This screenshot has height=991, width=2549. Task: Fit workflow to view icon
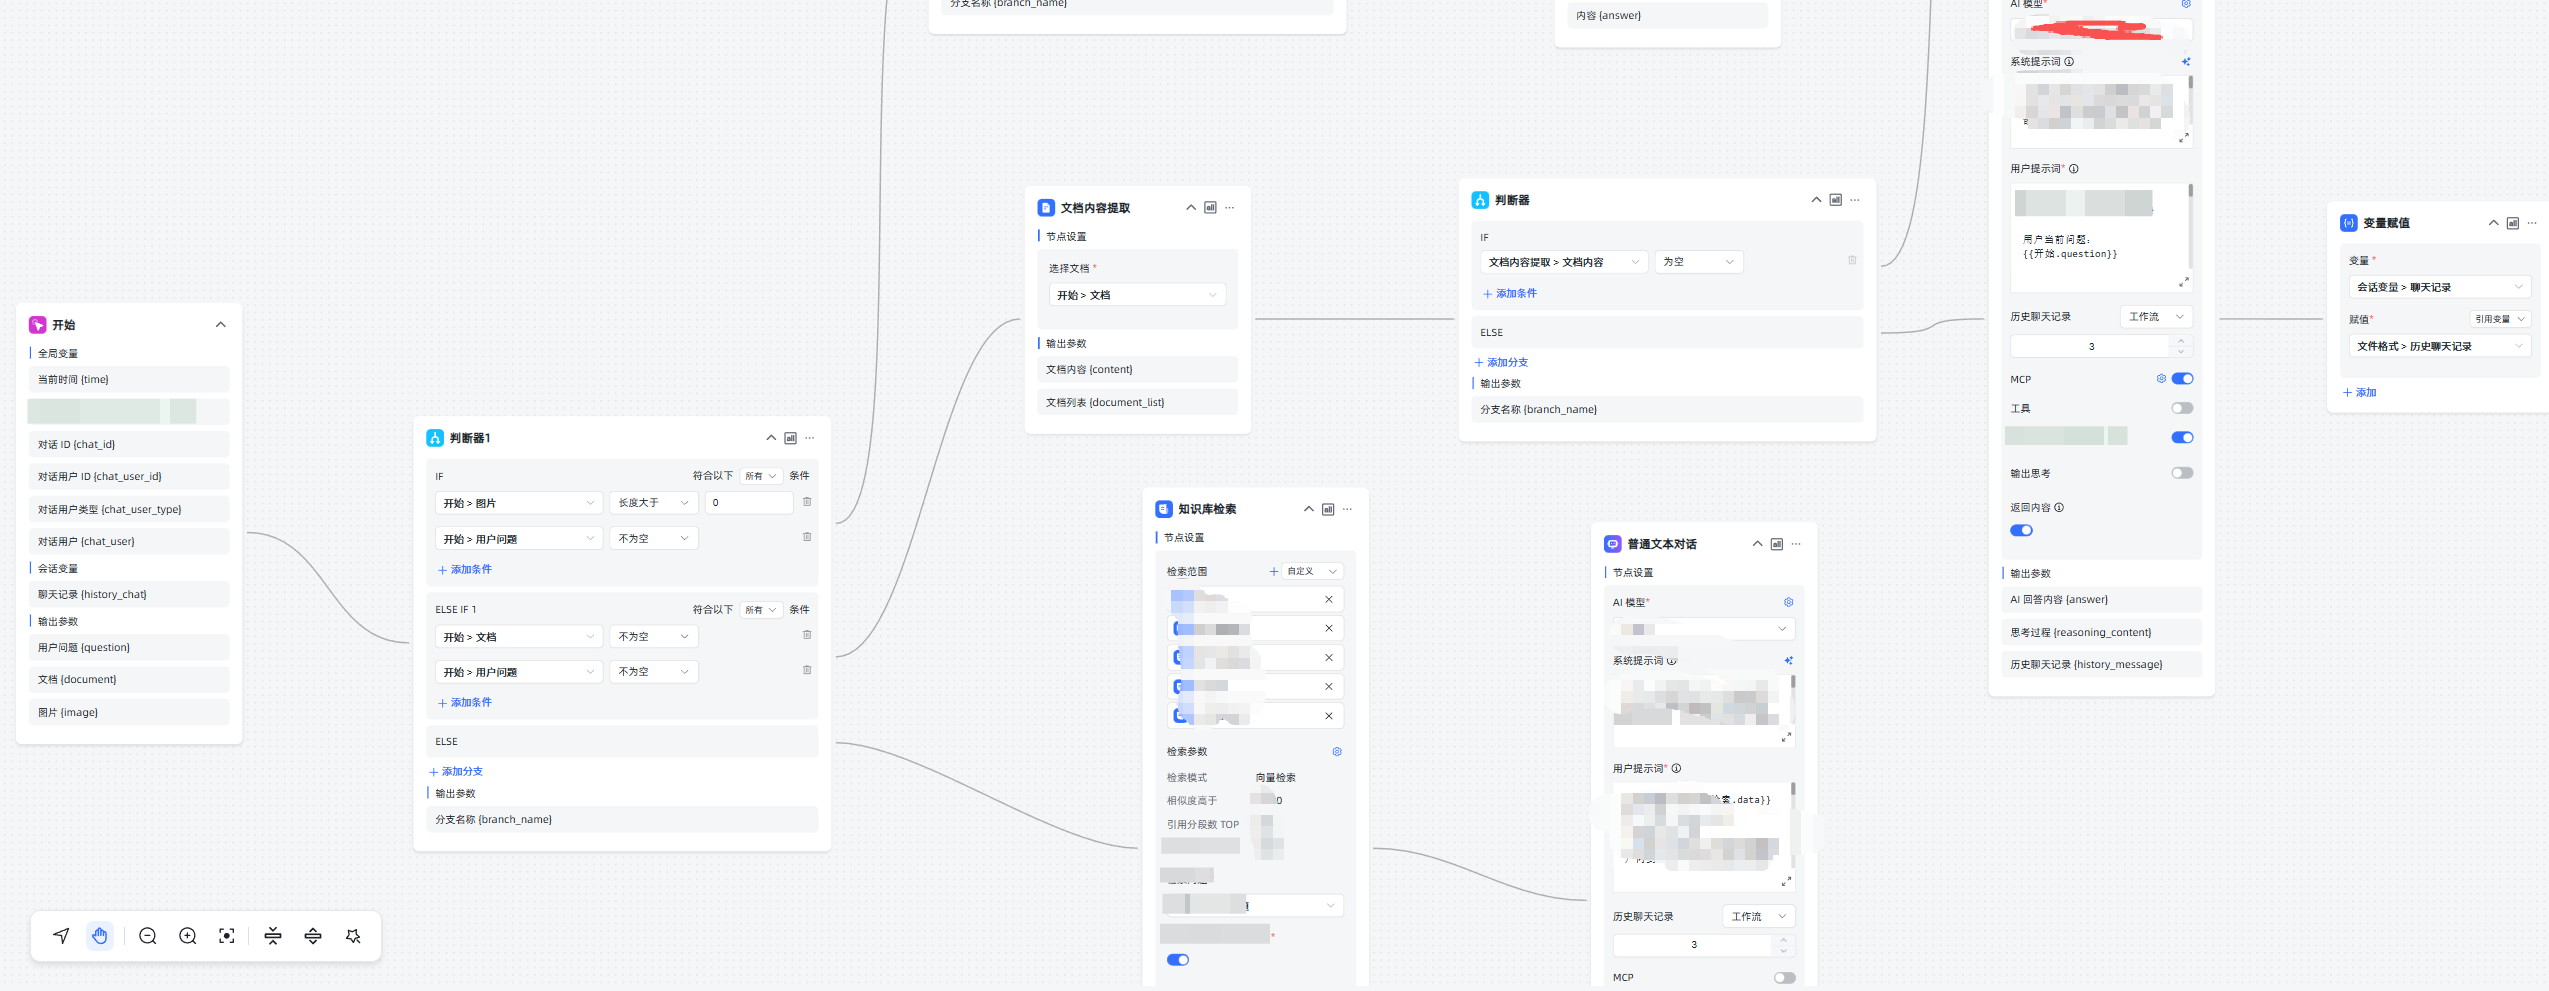pyautogui.click(x=227, y=936)
